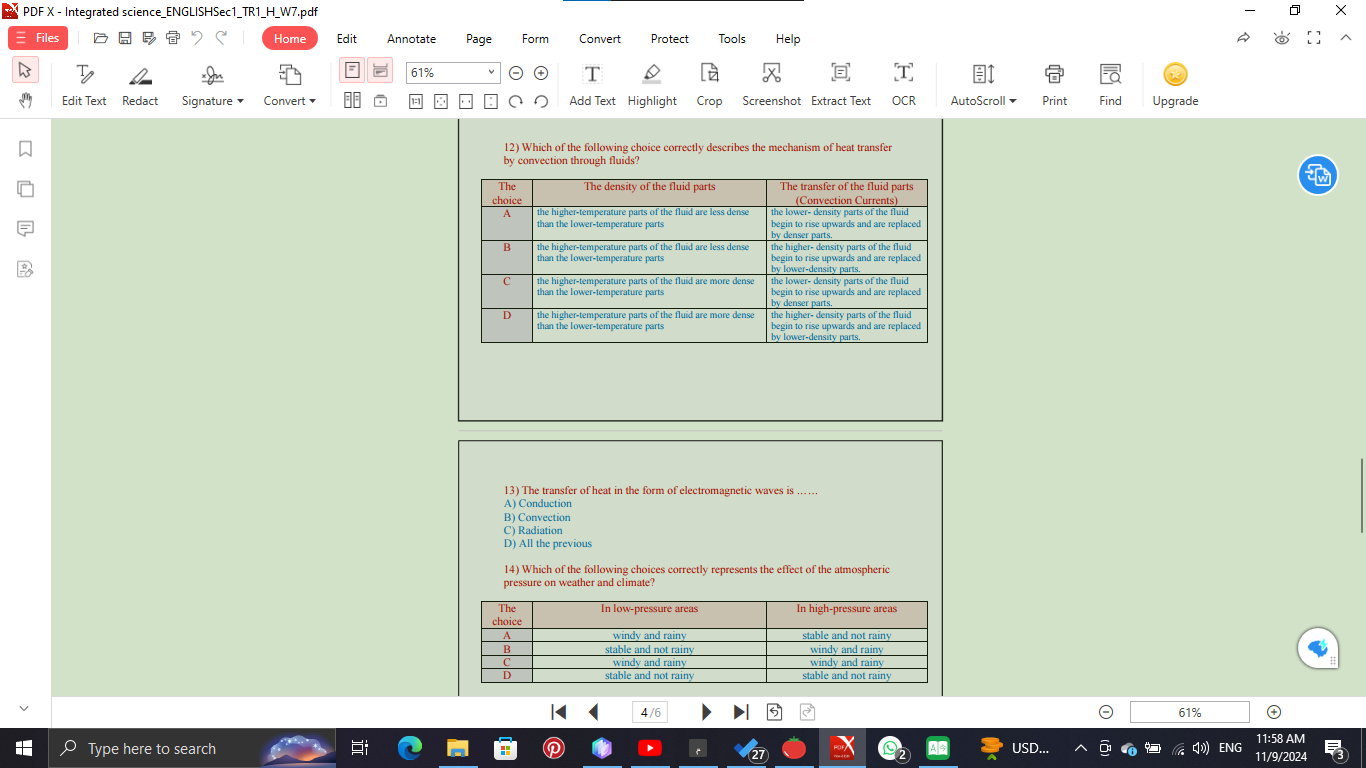
Task: Open the Form tab
Action: pos(535,39)
